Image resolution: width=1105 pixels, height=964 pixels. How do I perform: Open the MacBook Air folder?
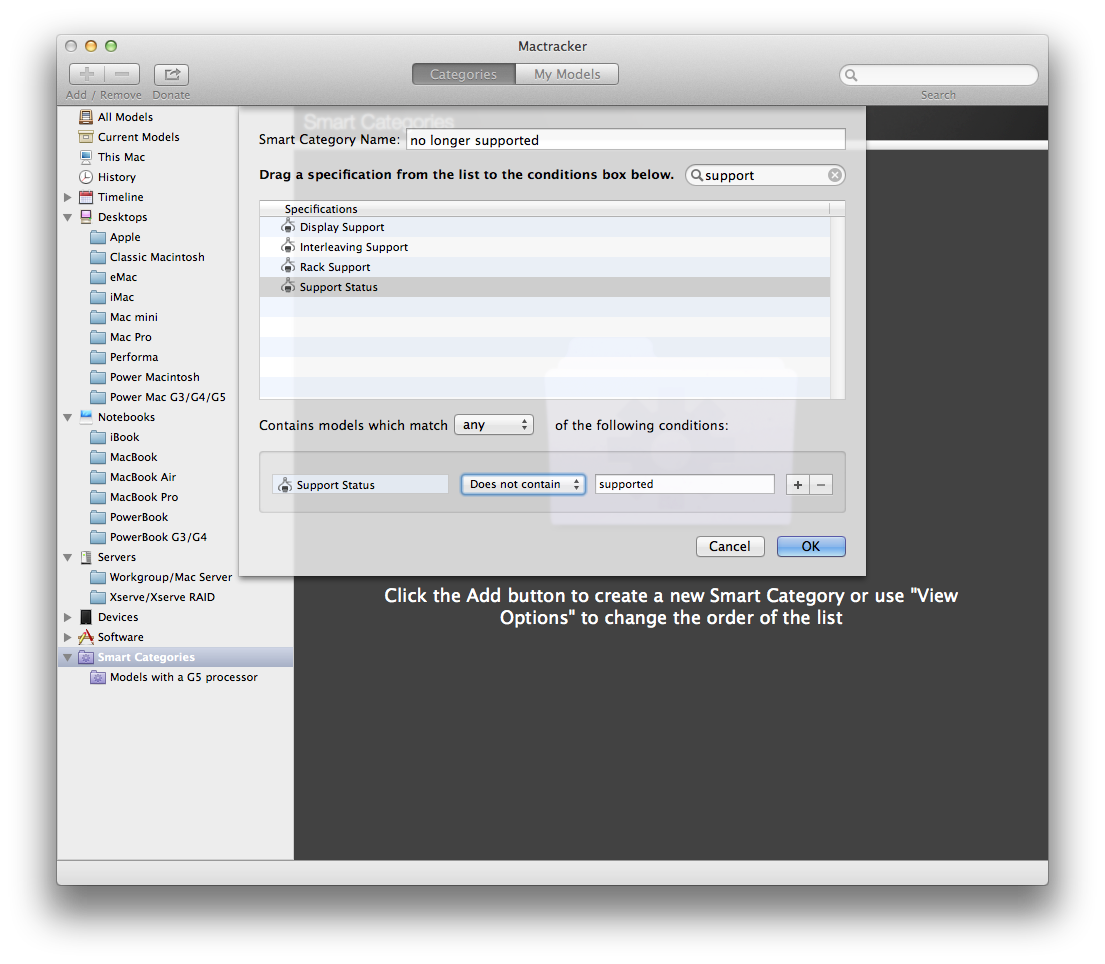(x=133, y=477)
